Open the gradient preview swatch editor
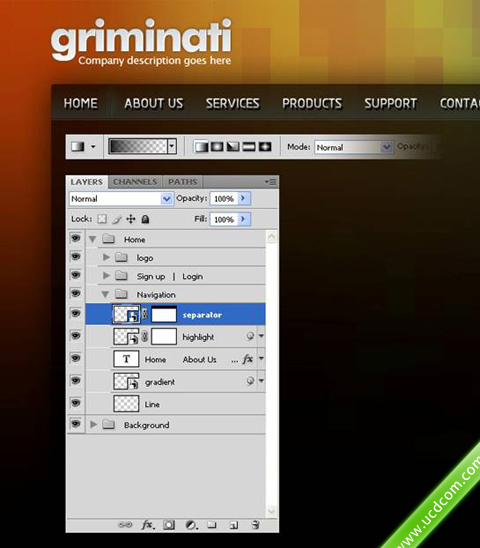This screenshot has height=548, width=480. tap(138, 146)
